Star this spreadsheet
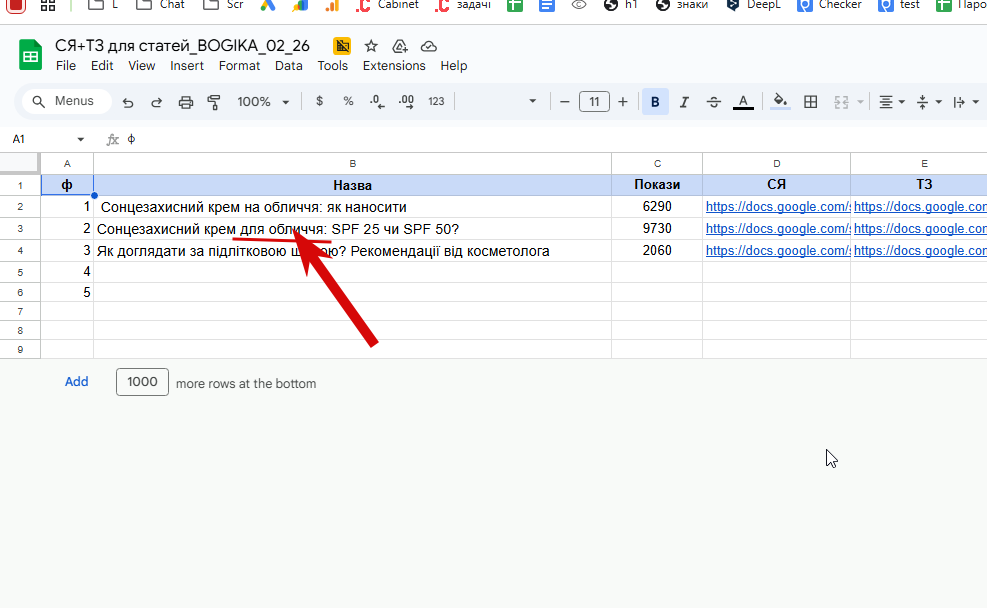Screen dimensions: 987x608 tap(371, 46)
